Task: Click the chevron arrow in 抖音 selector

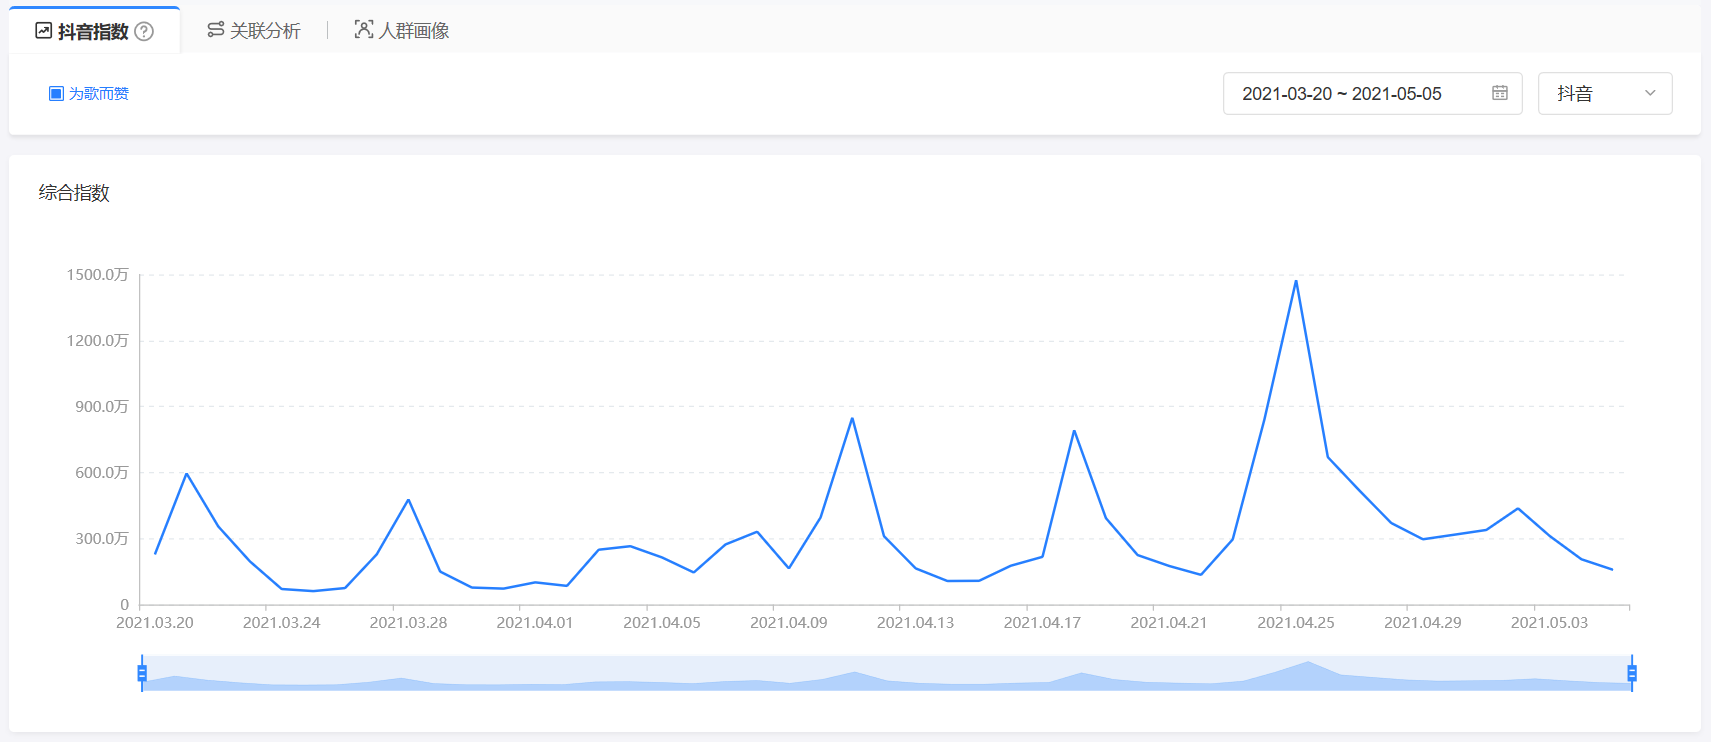Action: 1650,93
